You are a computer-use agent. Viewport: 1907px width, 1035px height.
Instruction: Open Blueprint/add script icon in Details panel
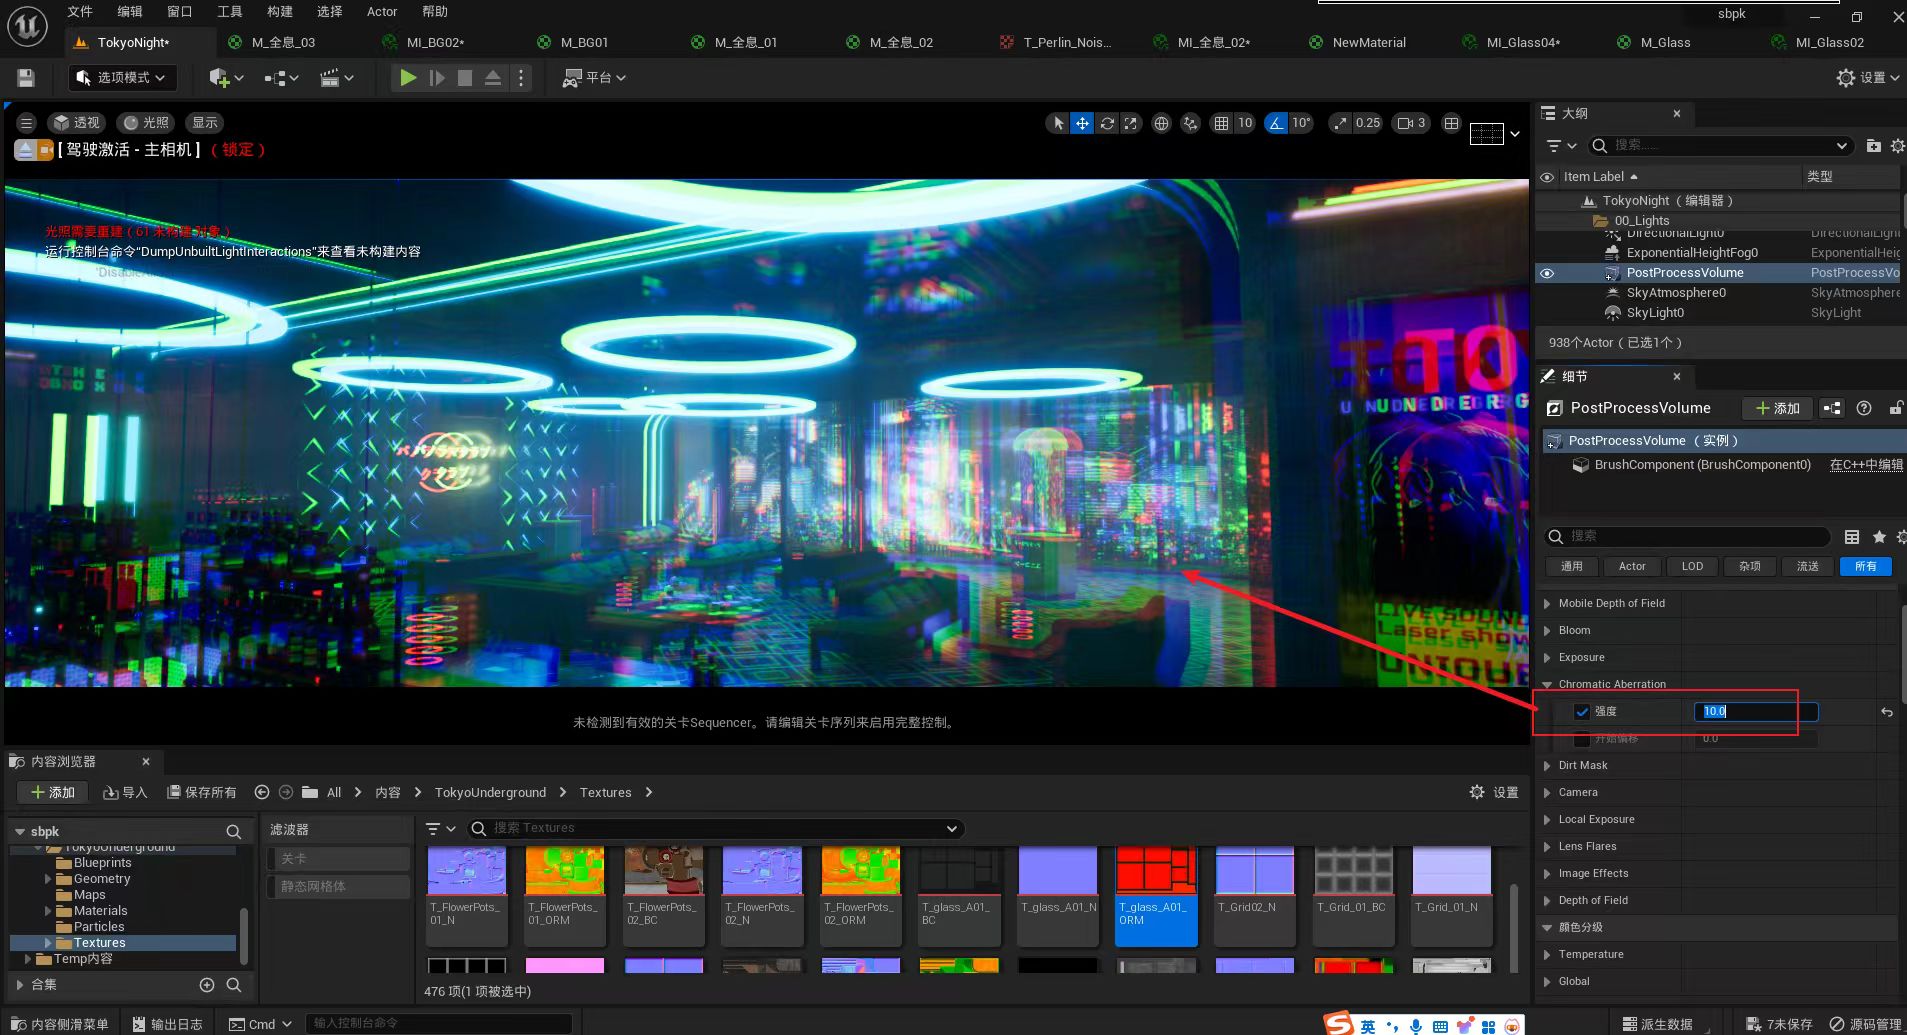(x=1832, y=408)
